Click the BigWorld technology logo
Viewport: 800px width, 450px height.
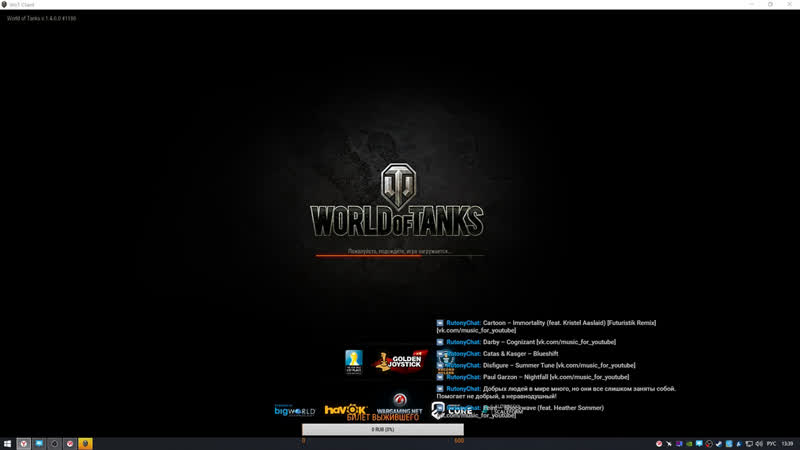coord(295,410)
